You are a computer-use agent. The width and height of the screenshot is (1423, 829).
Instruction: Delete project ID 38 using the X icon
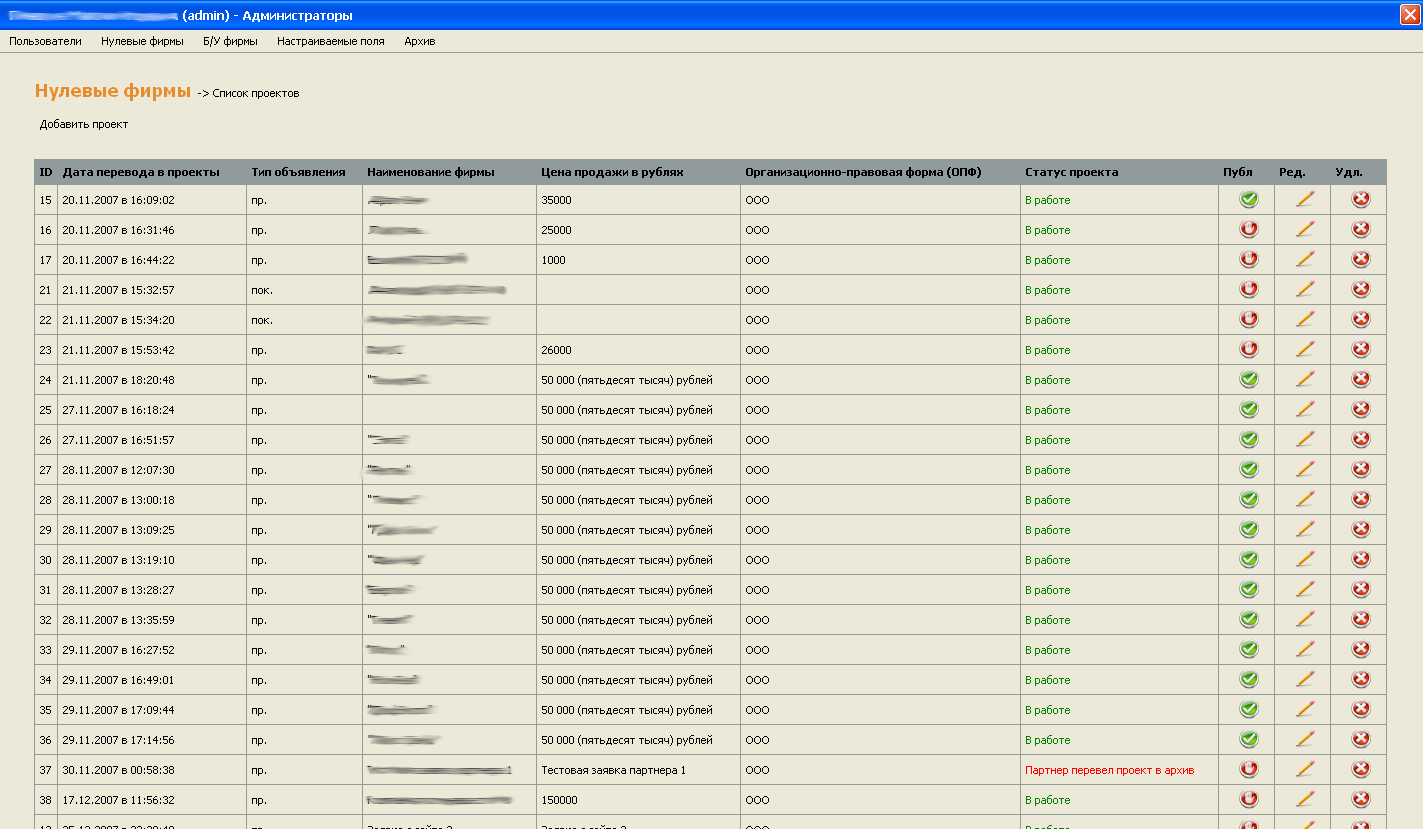1360,799
